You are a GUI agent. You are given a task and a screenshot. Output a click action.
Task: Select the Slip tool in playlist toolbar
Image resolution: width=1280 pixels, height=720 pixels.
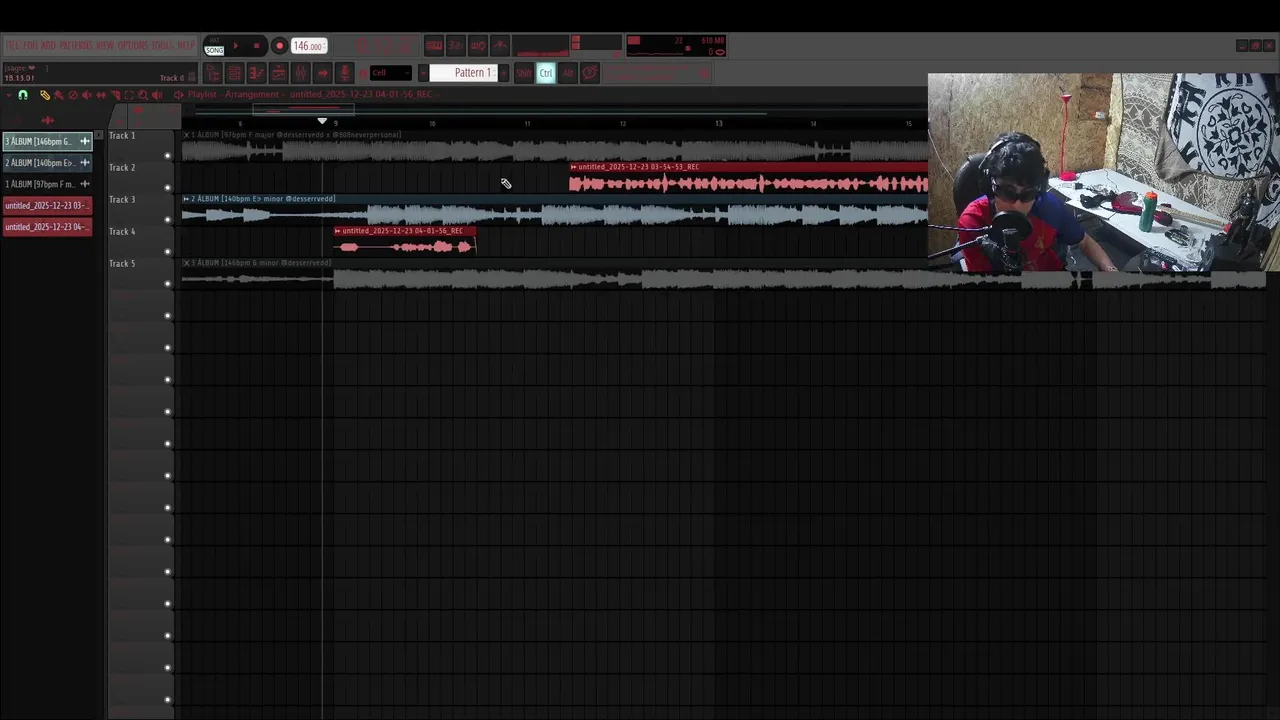click(x=101, y=95)
